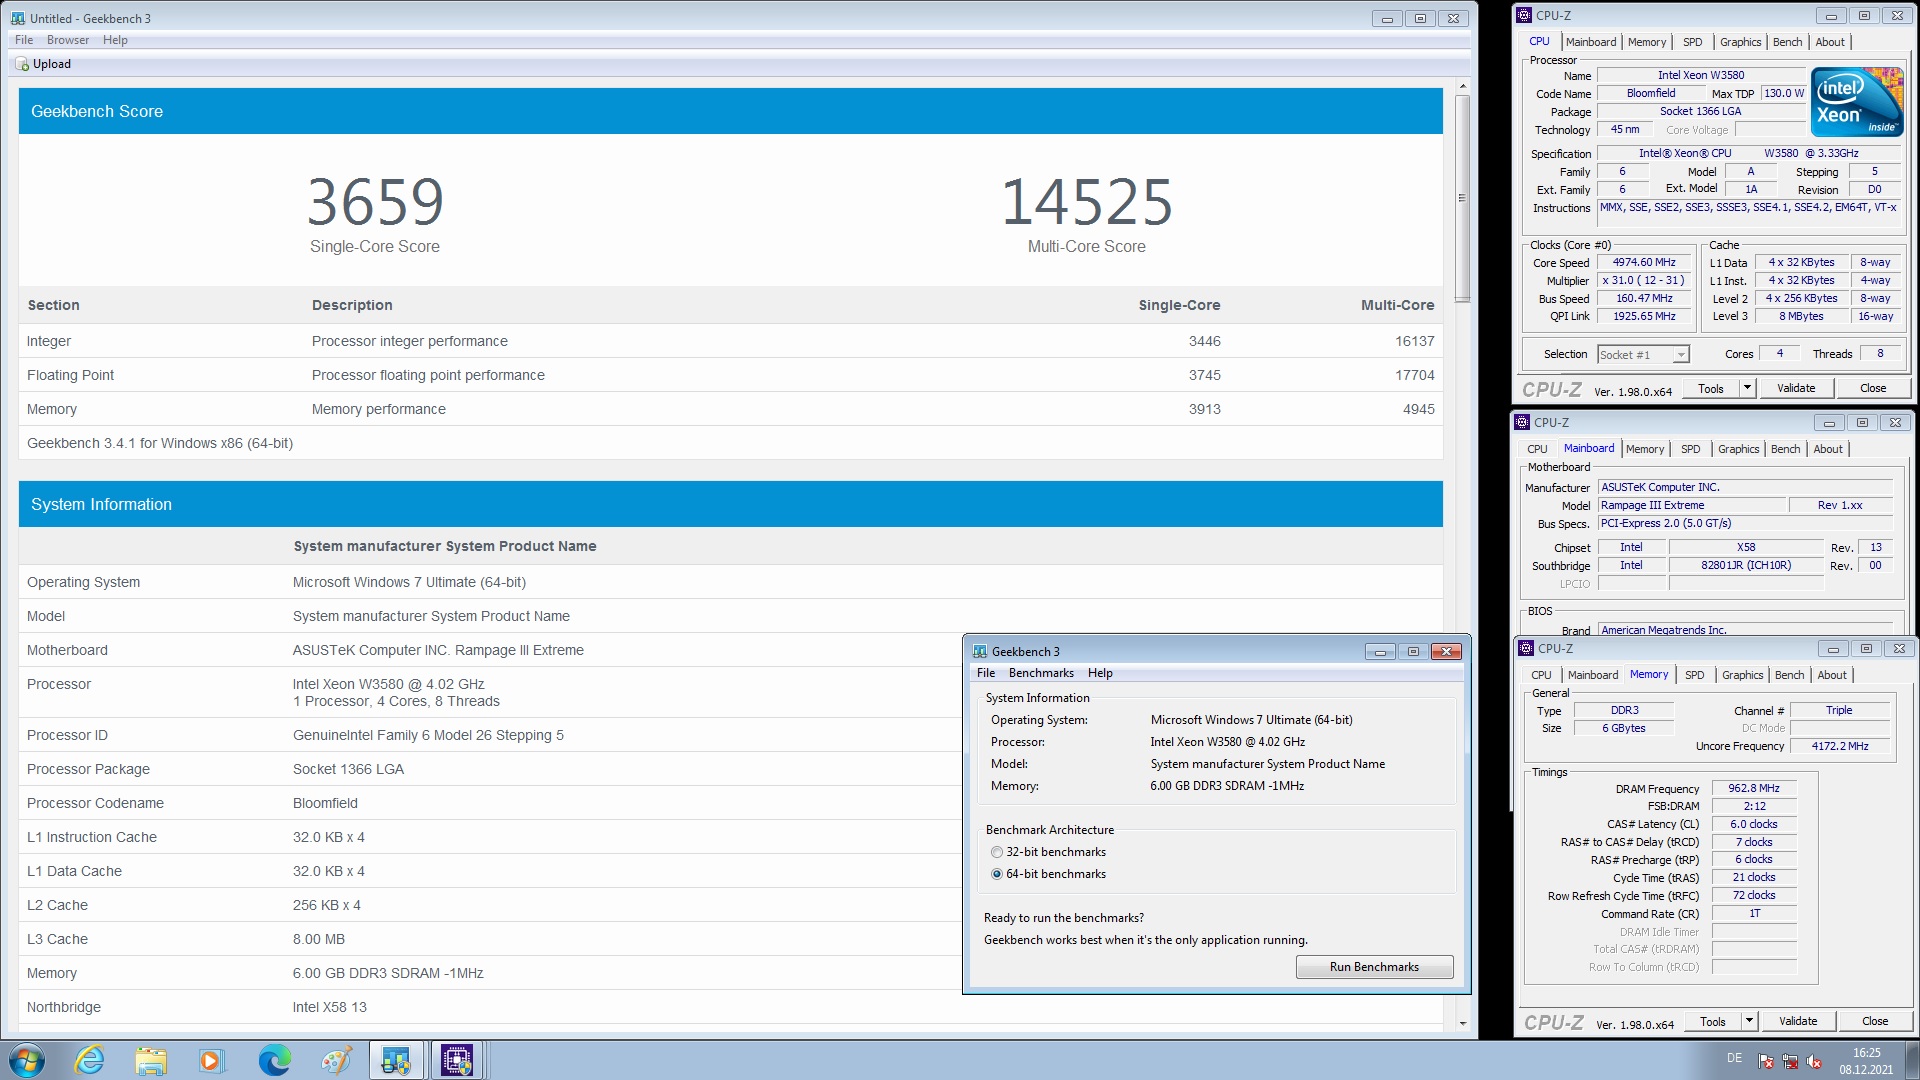This screenshot has height=1080, width=1920.
Task: Click the Run Benchmarks button
Action: (1374, 967)
